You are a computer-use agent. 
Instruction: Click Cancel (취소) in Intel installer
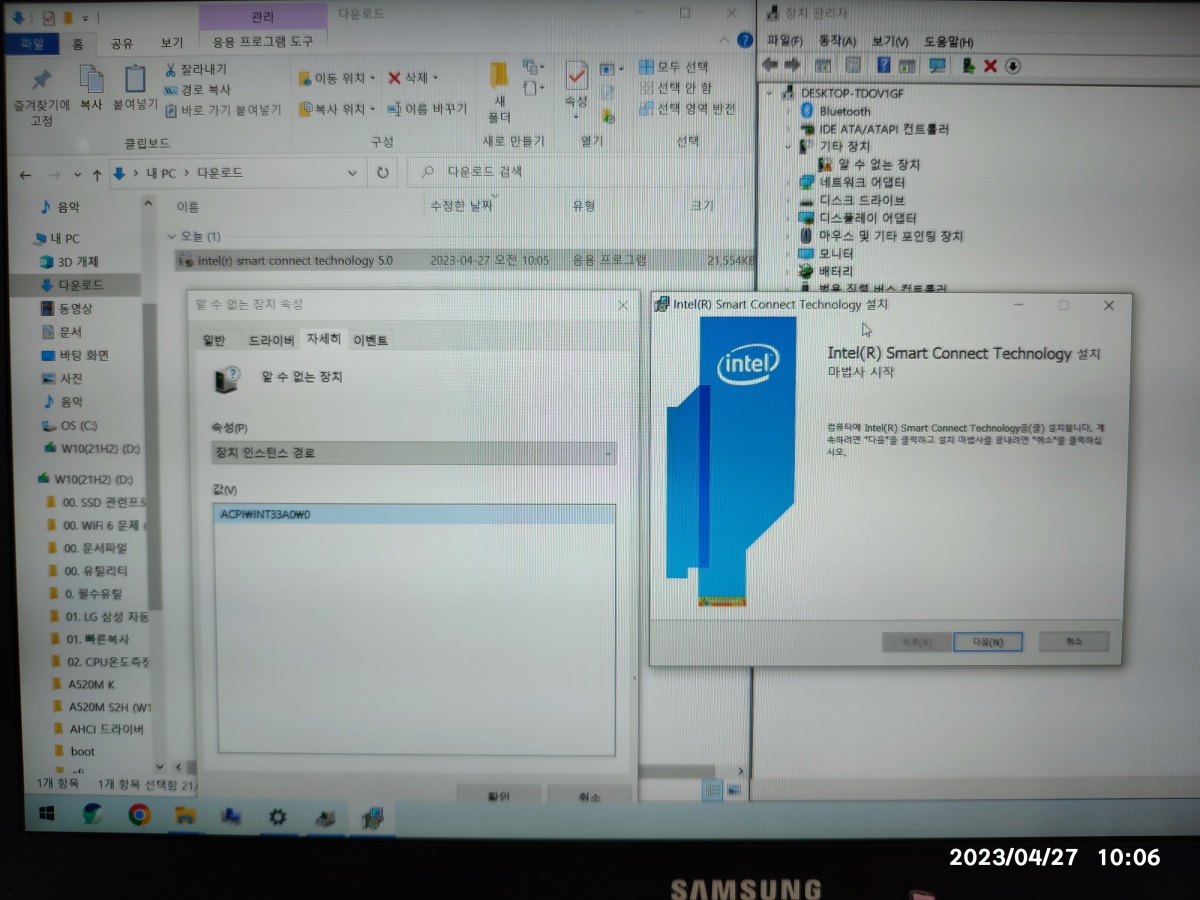(1074, 641)
